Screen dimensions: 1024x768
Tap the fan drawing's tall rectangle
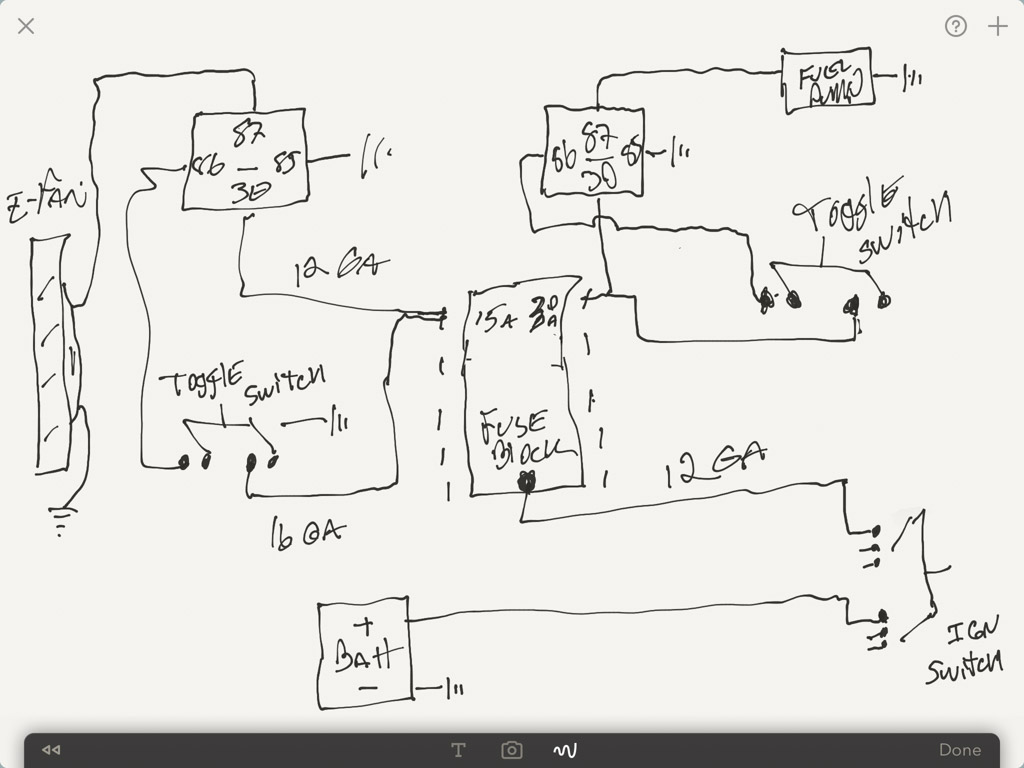point(51,353)
